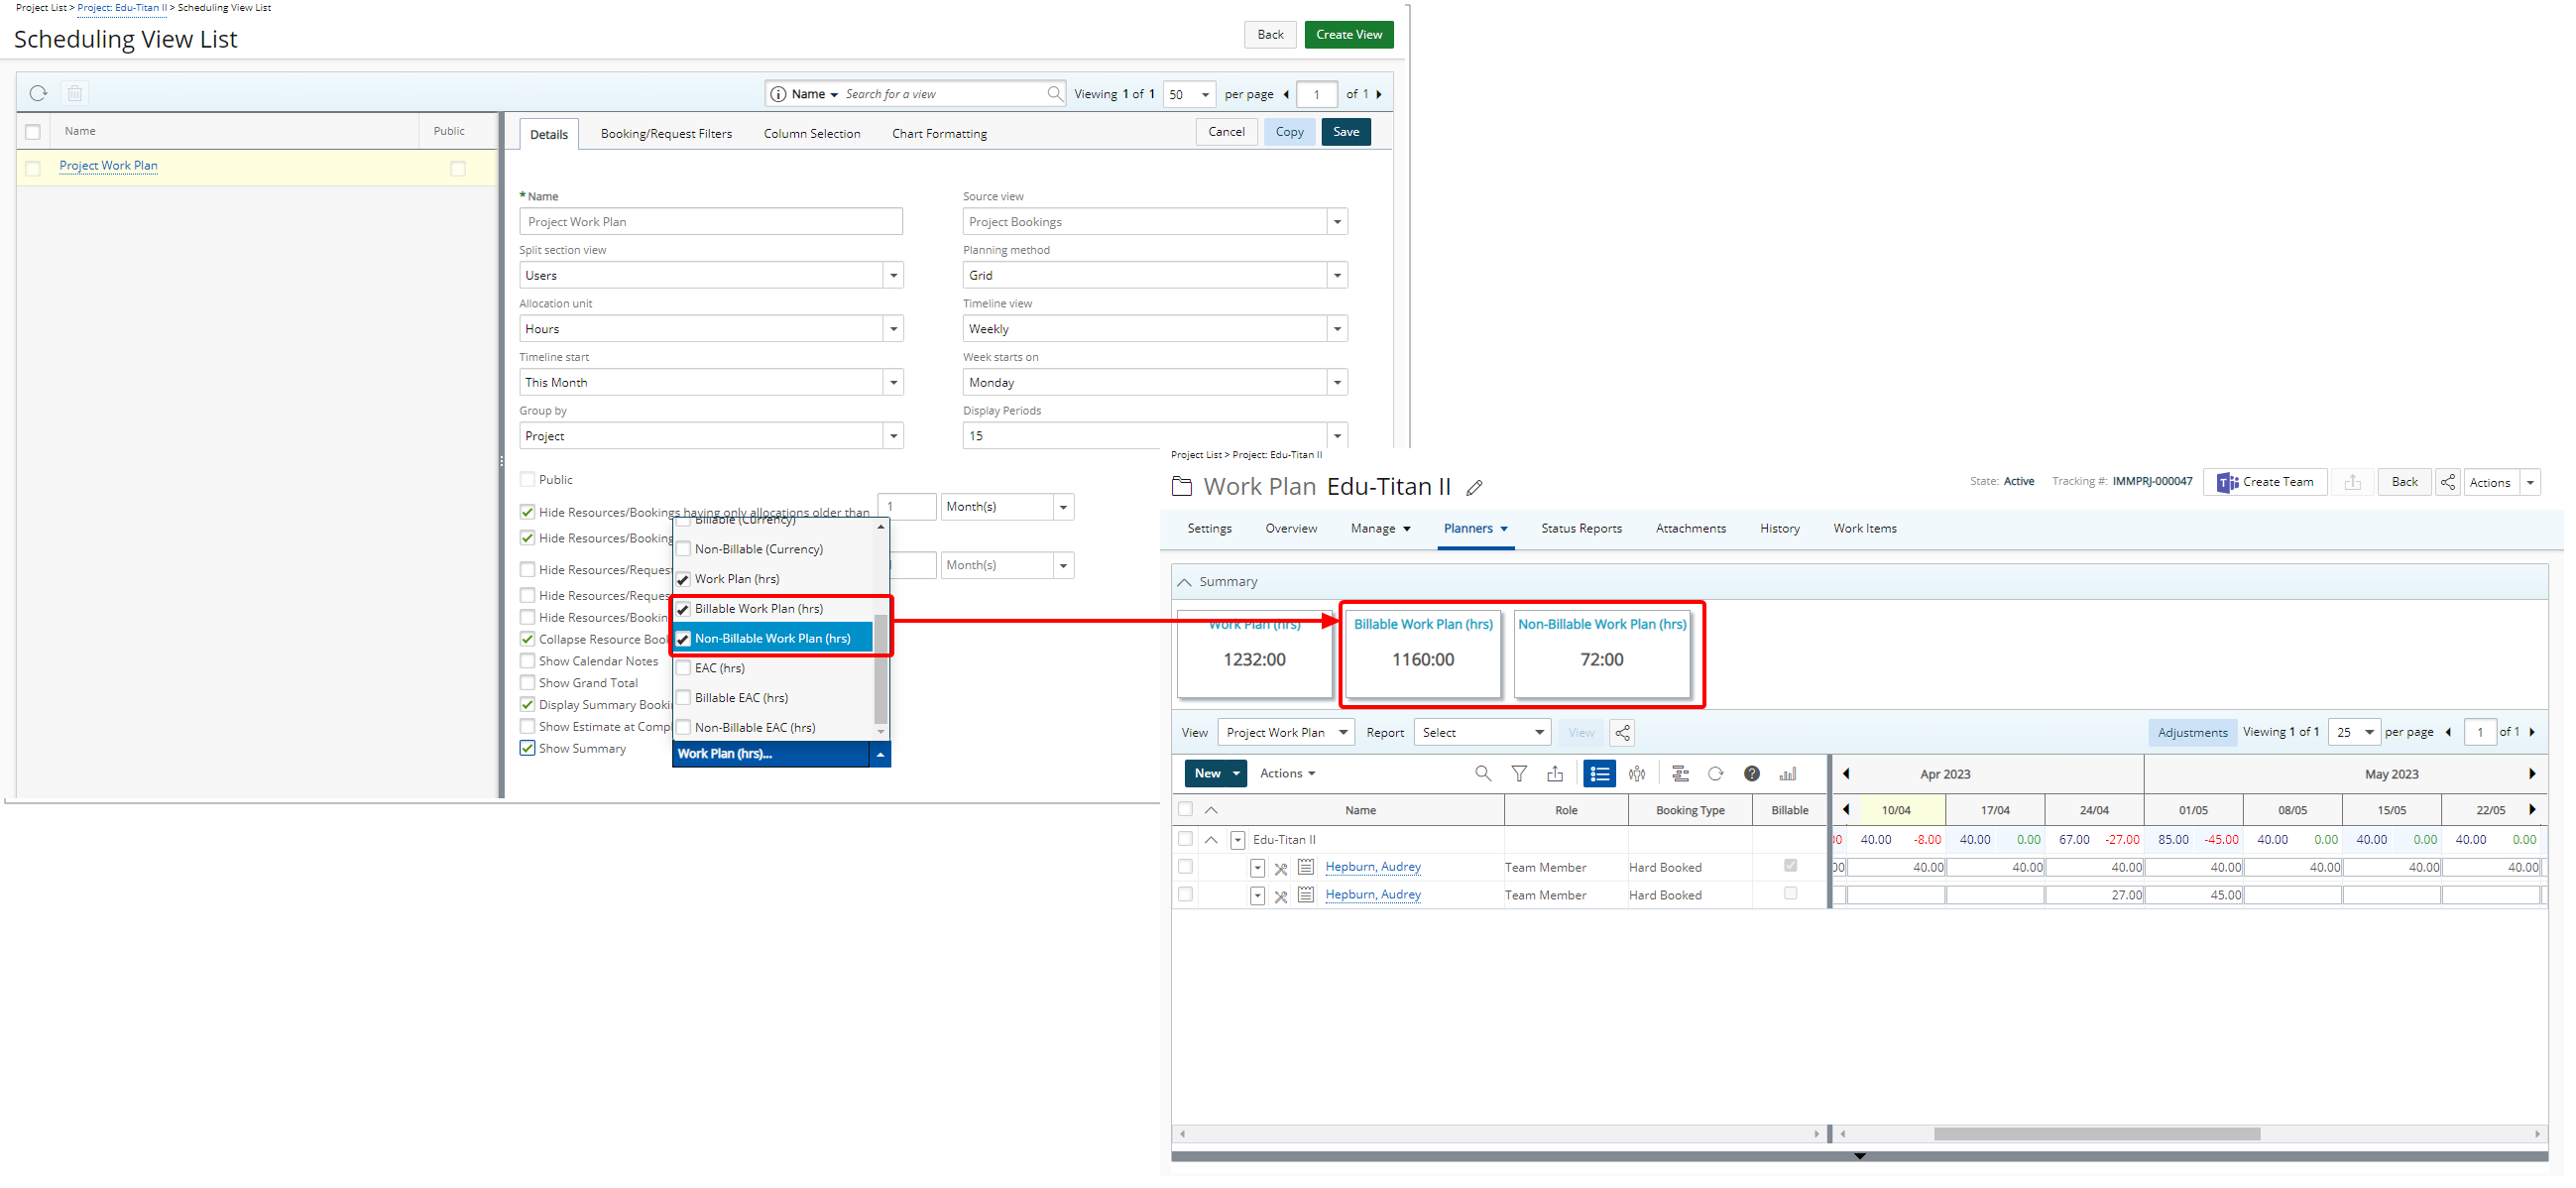Share the selected view using icon beside View button
The height and width of the screenshot is (1188, 2576).
1622,733
